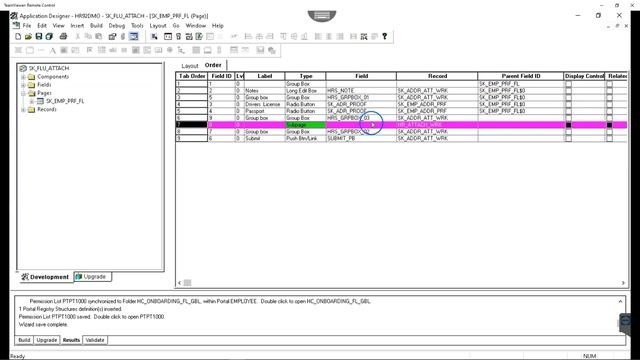Check Display Control for the Submit row

[x=568, y=138]
